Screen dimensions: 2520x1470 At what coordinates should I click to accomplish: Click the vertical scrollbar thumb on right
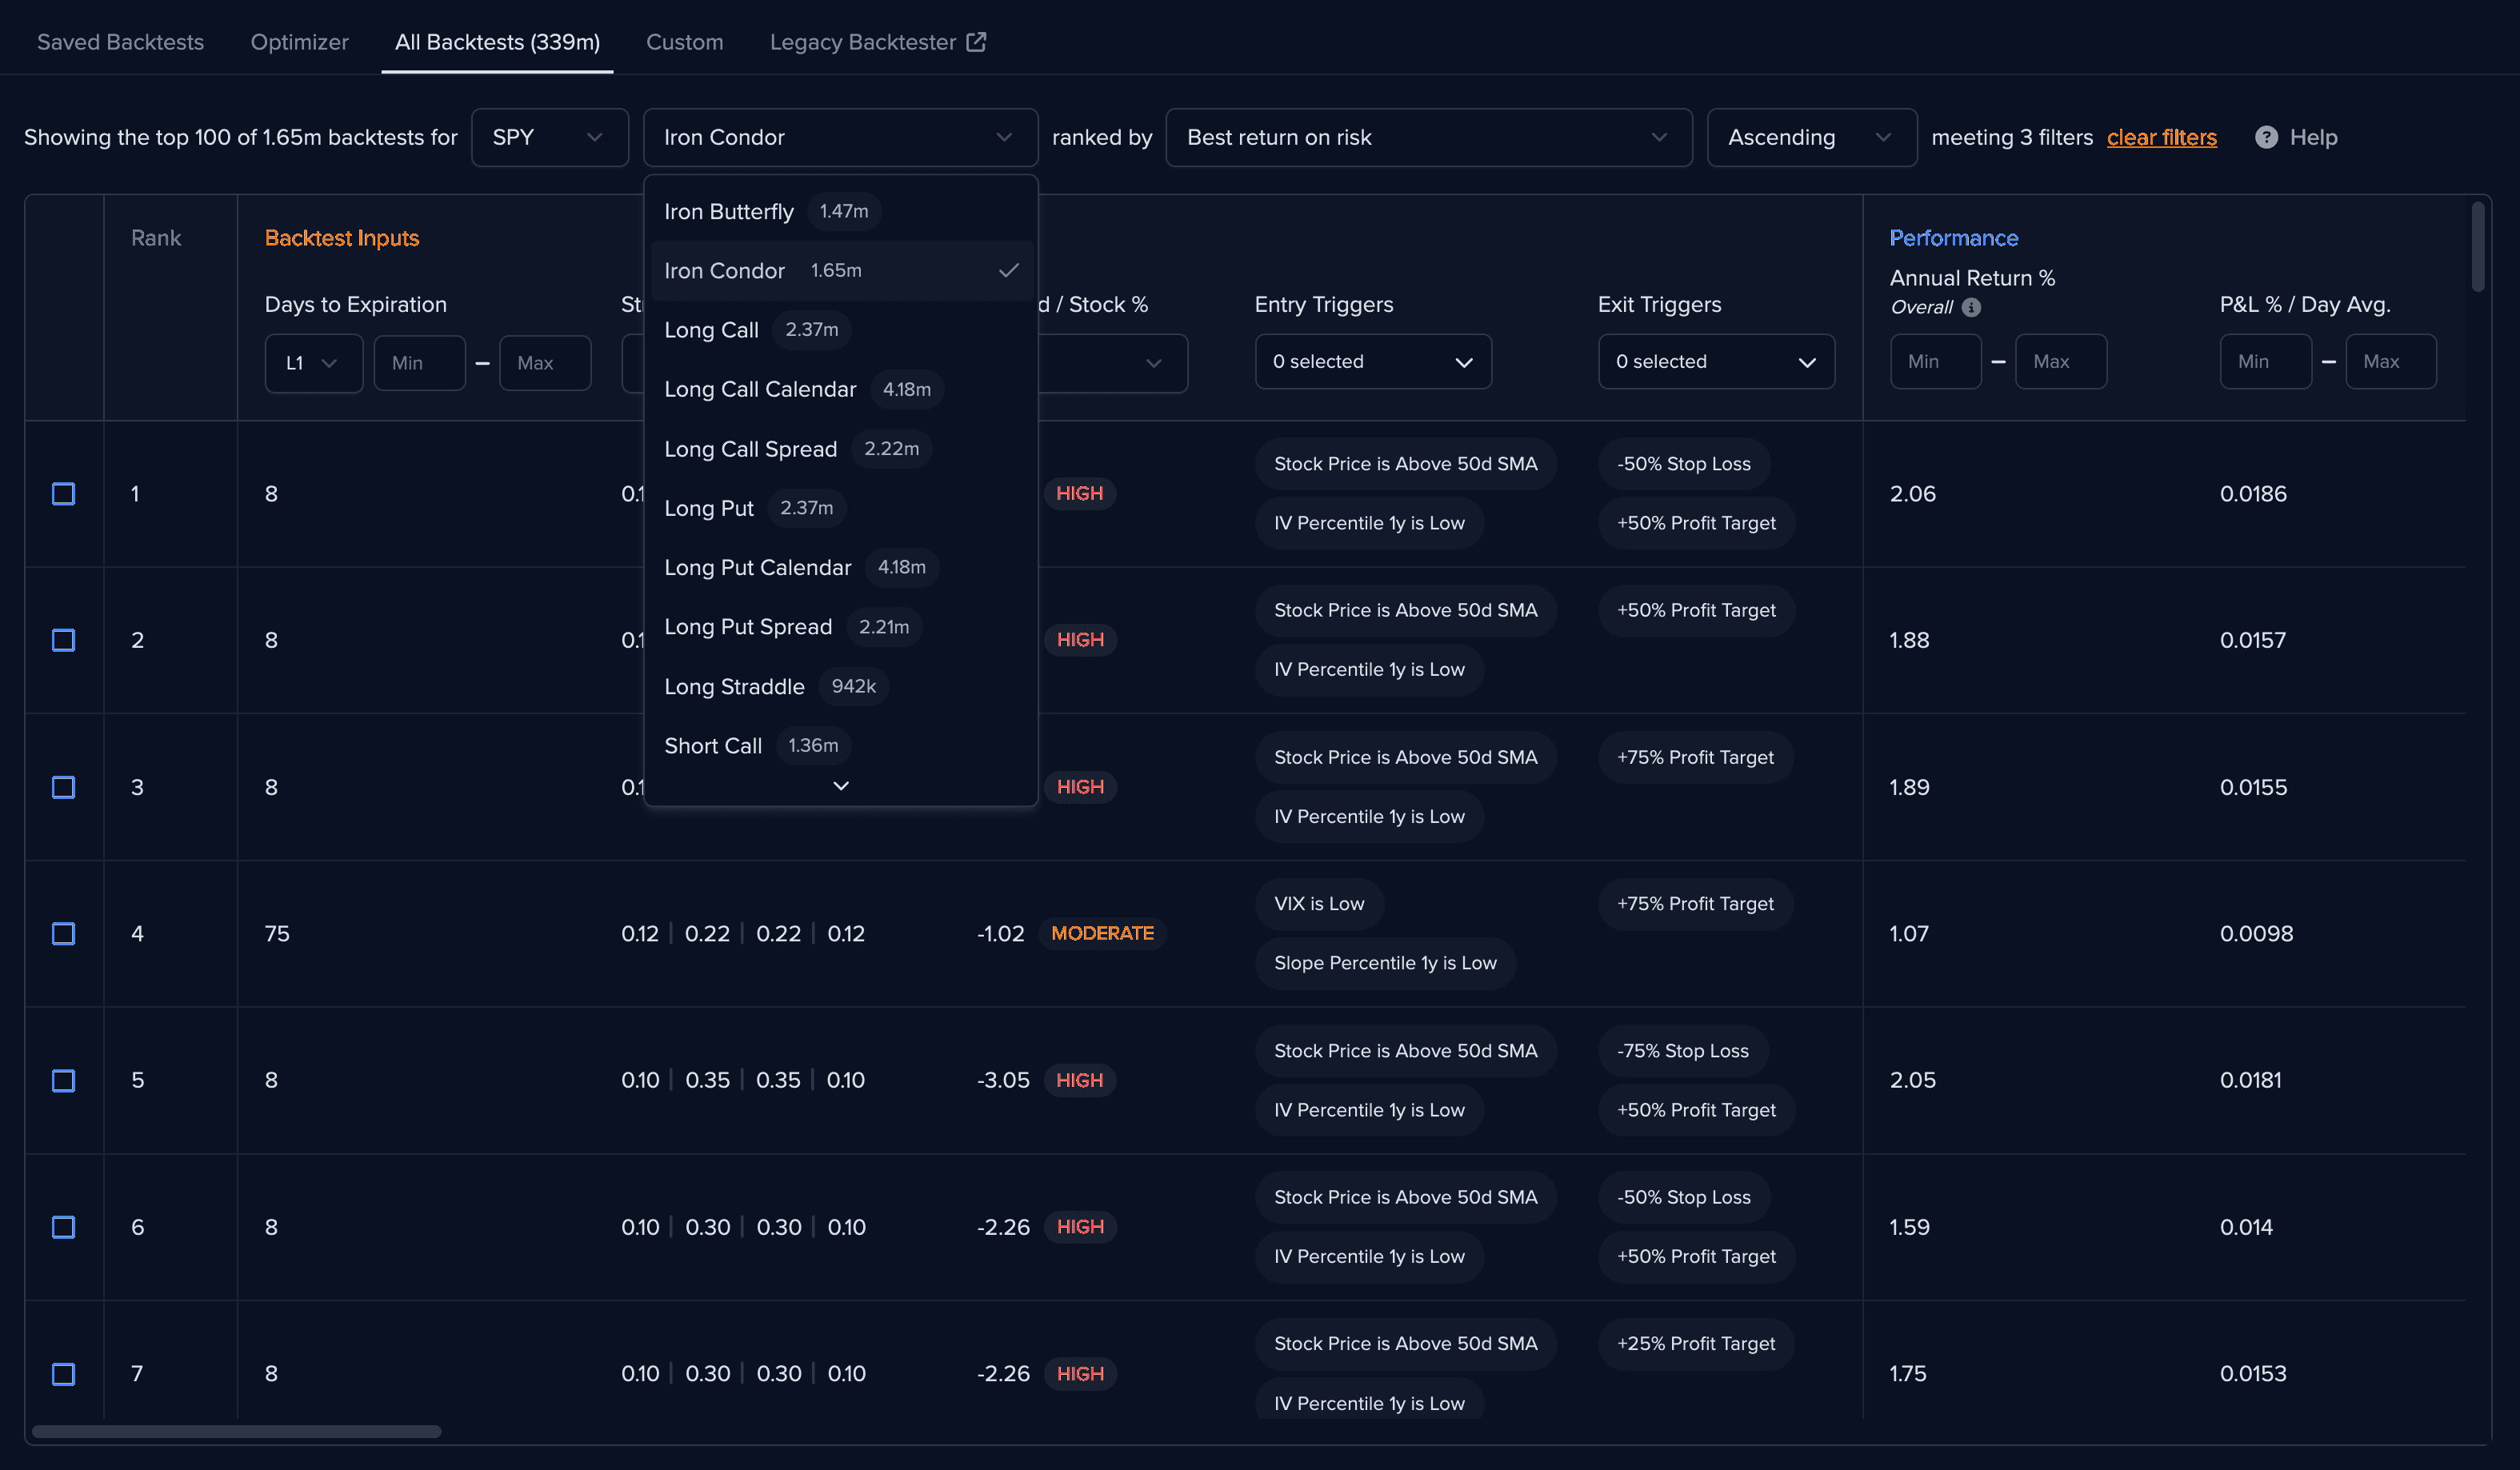(2477, 247)
